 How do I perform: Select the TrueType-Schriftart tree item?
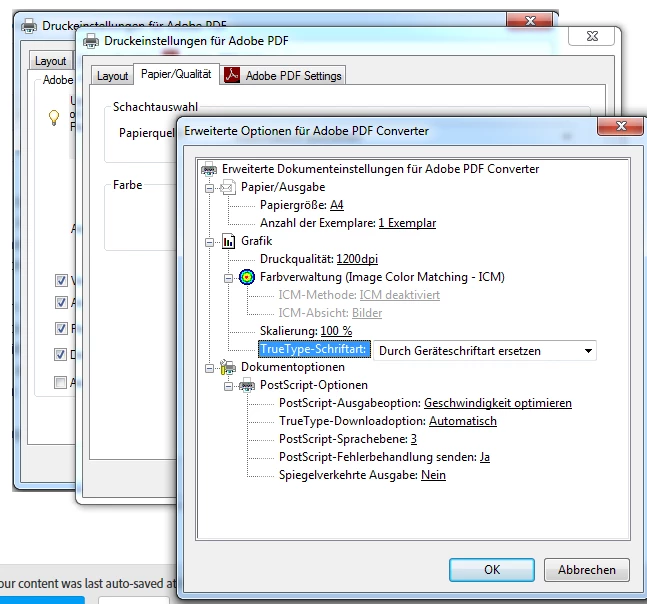pyautogui.click(x=313, y=349)
